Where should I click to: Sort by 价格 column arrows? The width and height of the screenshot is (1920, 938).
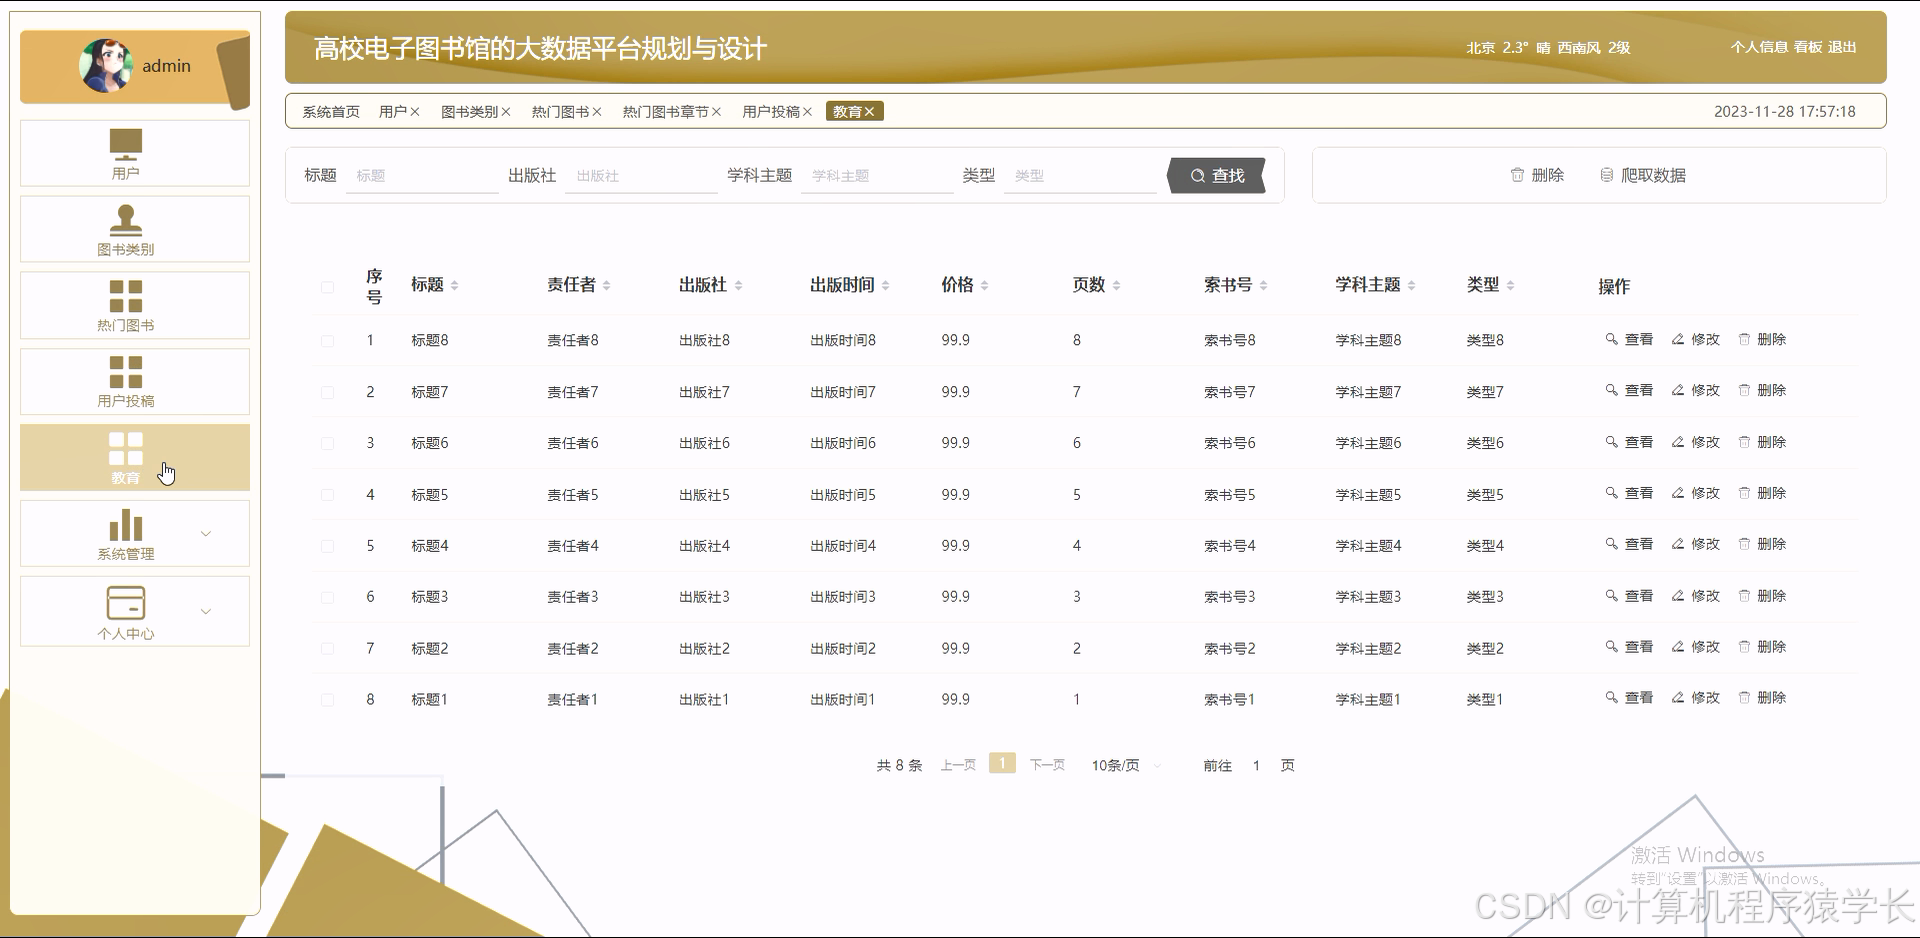(985, 286)
